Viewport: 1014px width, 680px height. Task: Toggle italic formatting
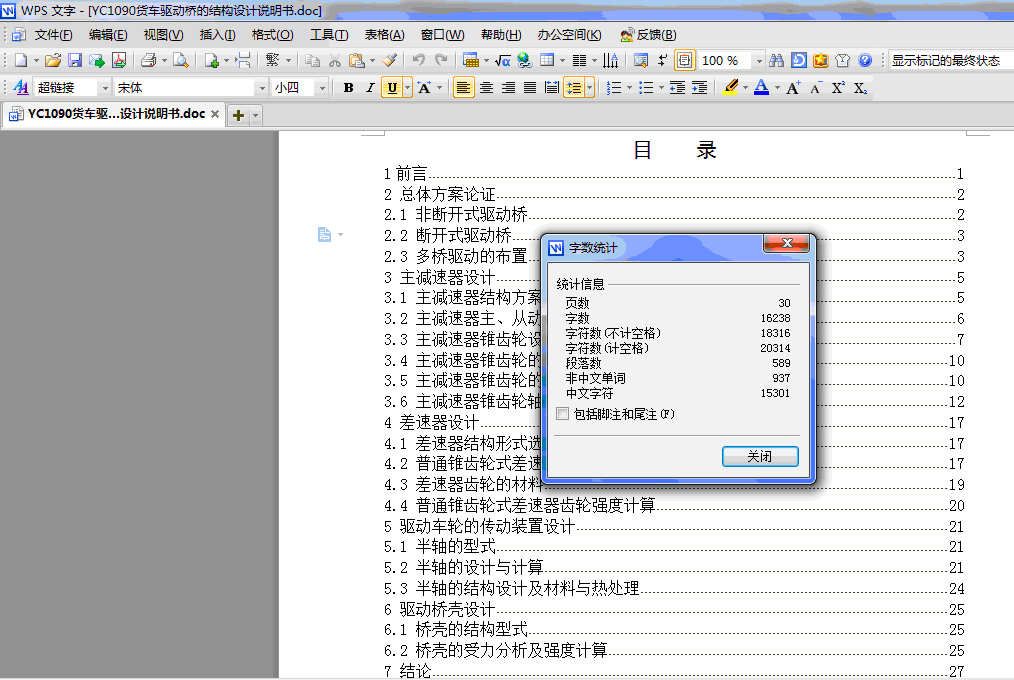370,88
